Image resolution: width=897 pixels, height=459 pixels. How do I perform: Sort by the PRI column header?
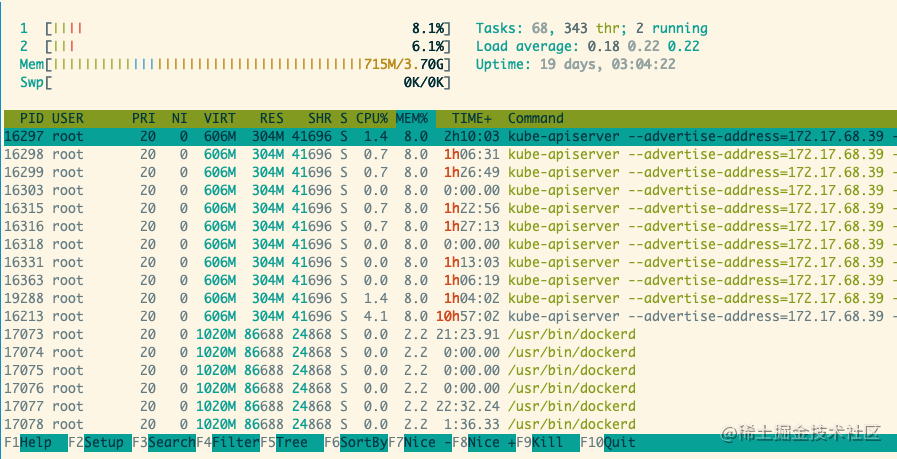(144, 119)
